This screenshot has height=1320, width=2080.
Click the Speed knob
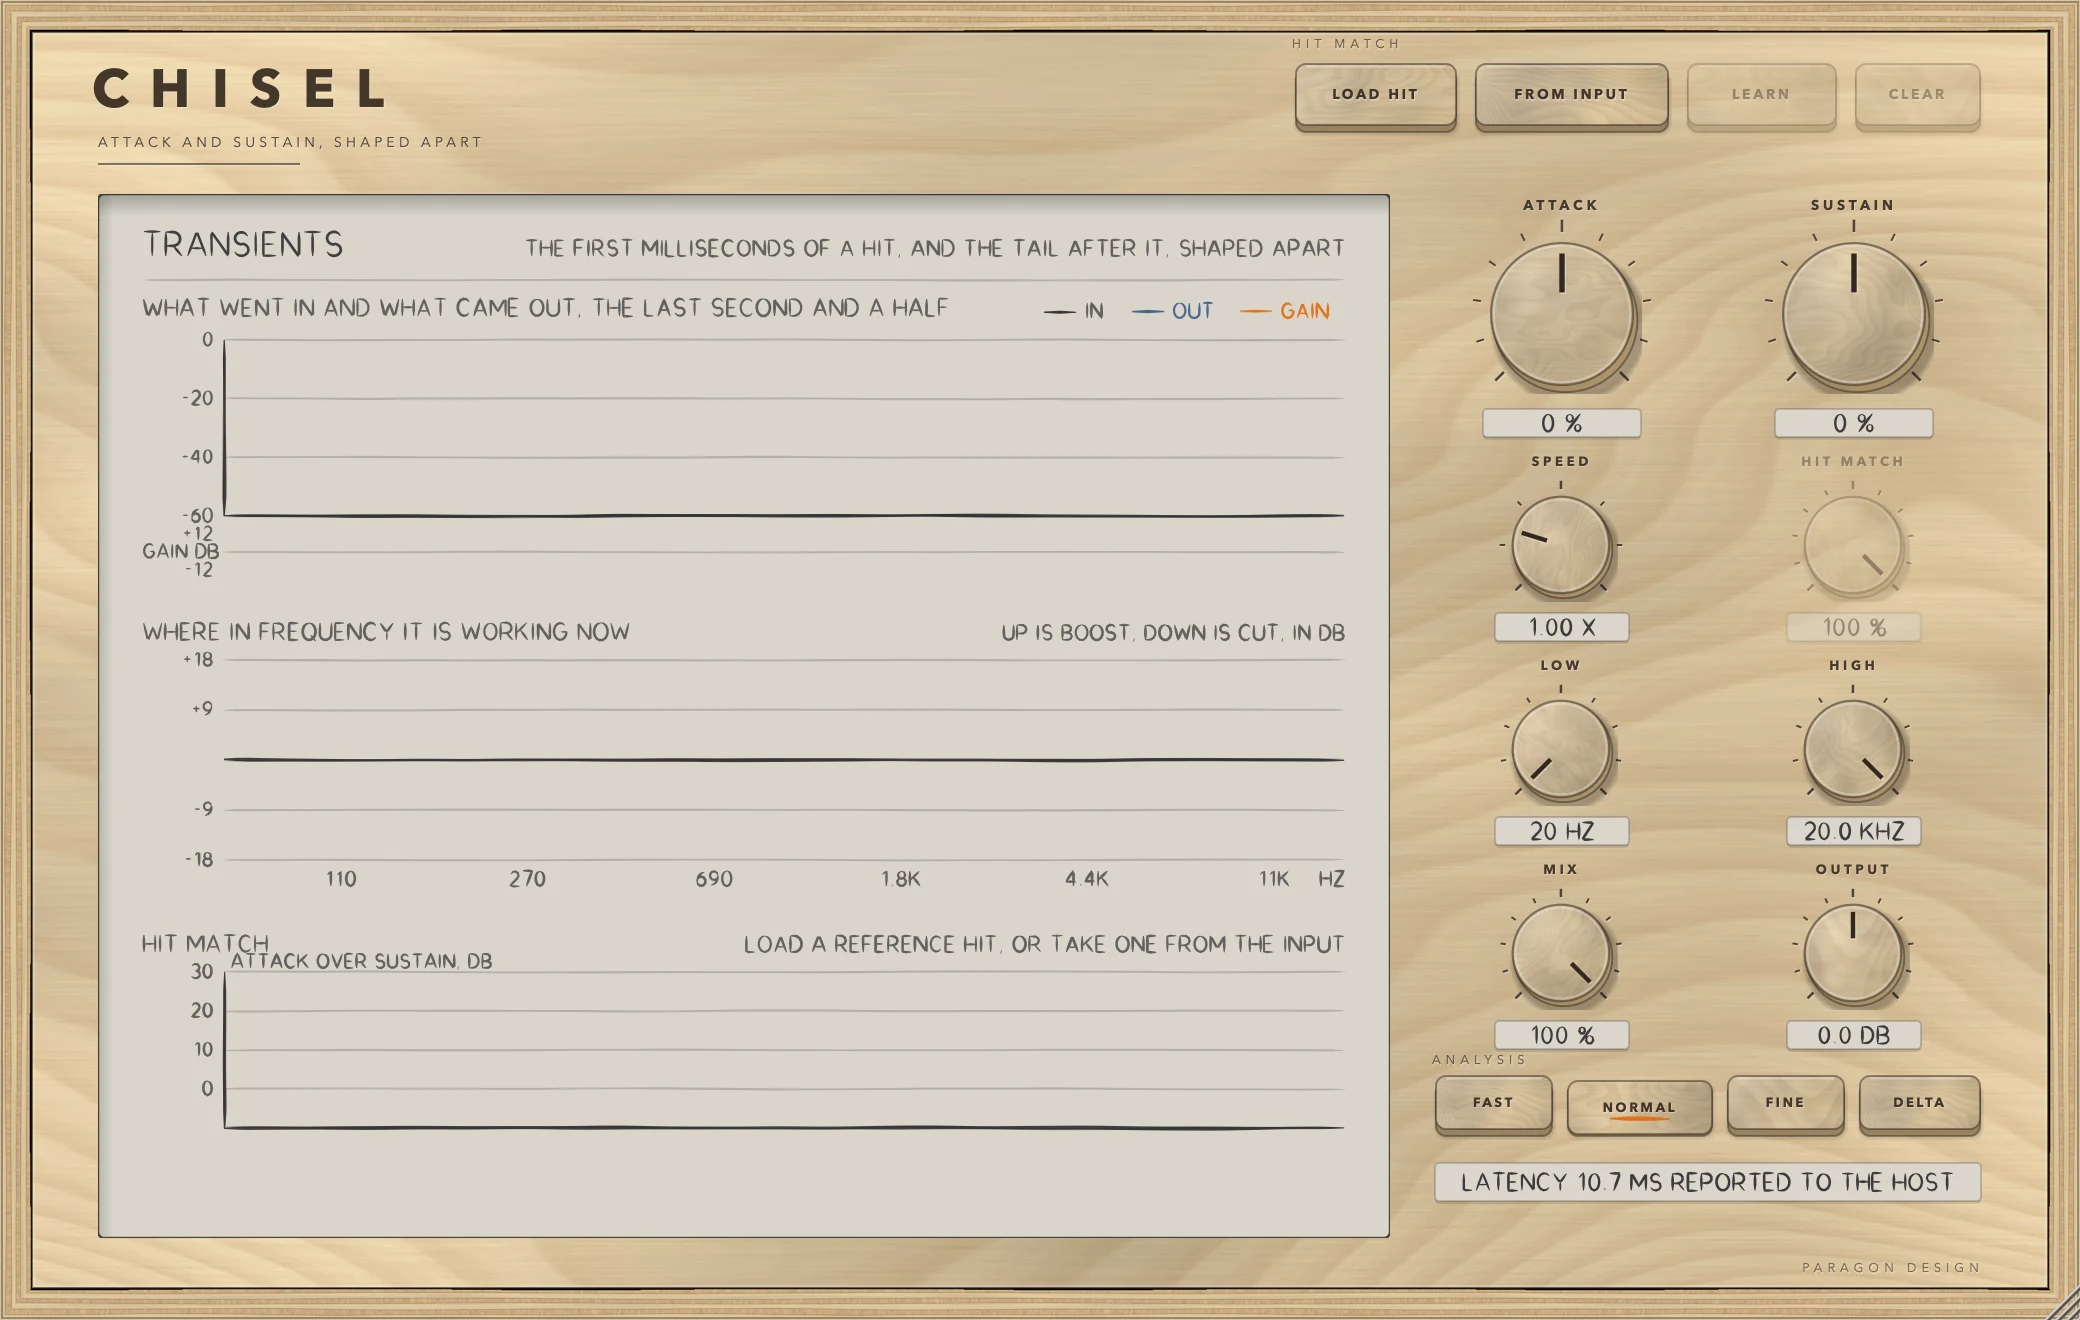tap(1561, 546)
